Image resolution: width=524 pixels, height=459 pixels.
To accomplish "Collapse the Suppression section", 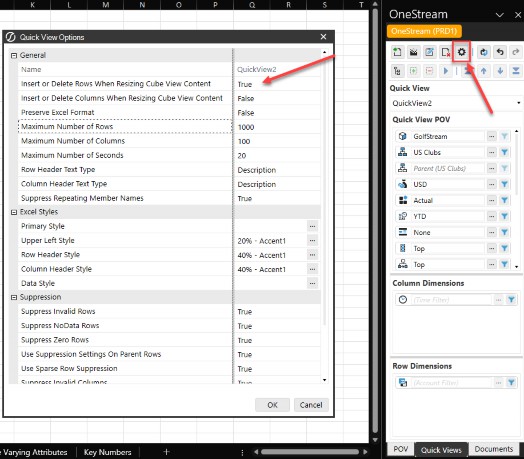I will tap(14, 298).
